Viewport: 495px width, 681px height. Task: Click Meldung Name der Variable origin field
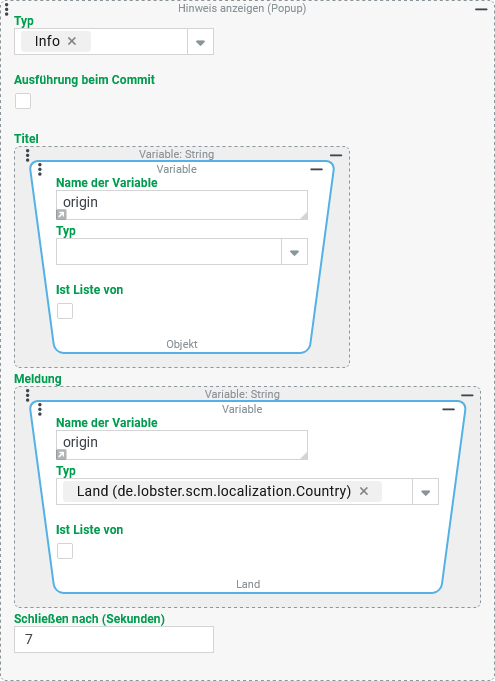pos(182,445)
